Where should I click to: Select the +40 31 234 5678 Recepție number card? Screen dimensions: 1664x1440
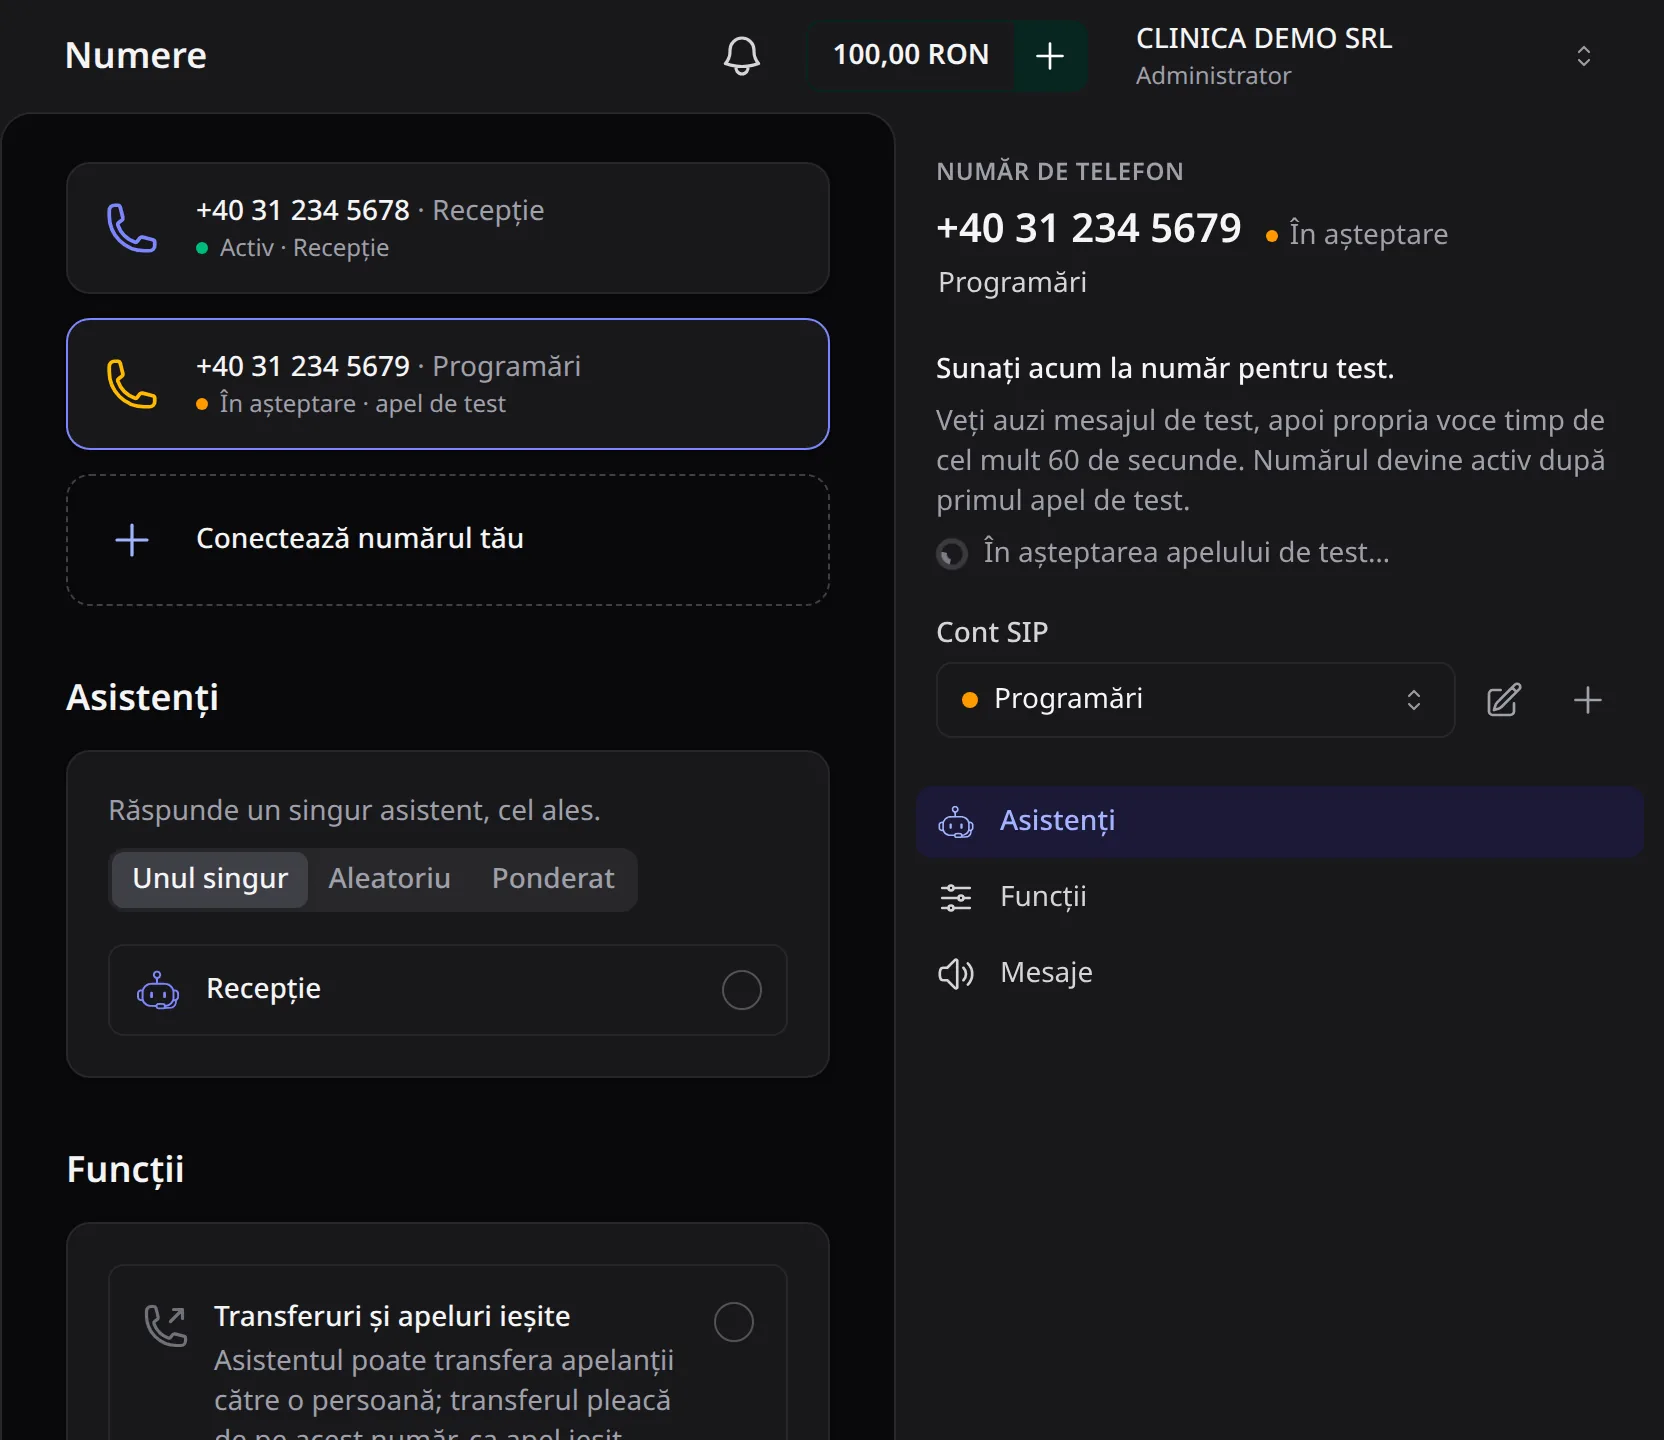click(448, 228)
